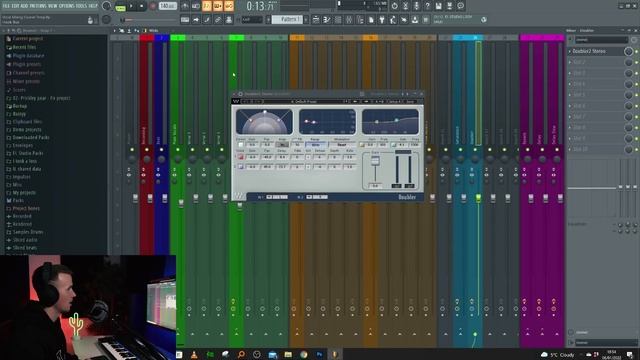Click the link/chain icon in toolbar
640x360 pixels.
click(x=218, y=20)
